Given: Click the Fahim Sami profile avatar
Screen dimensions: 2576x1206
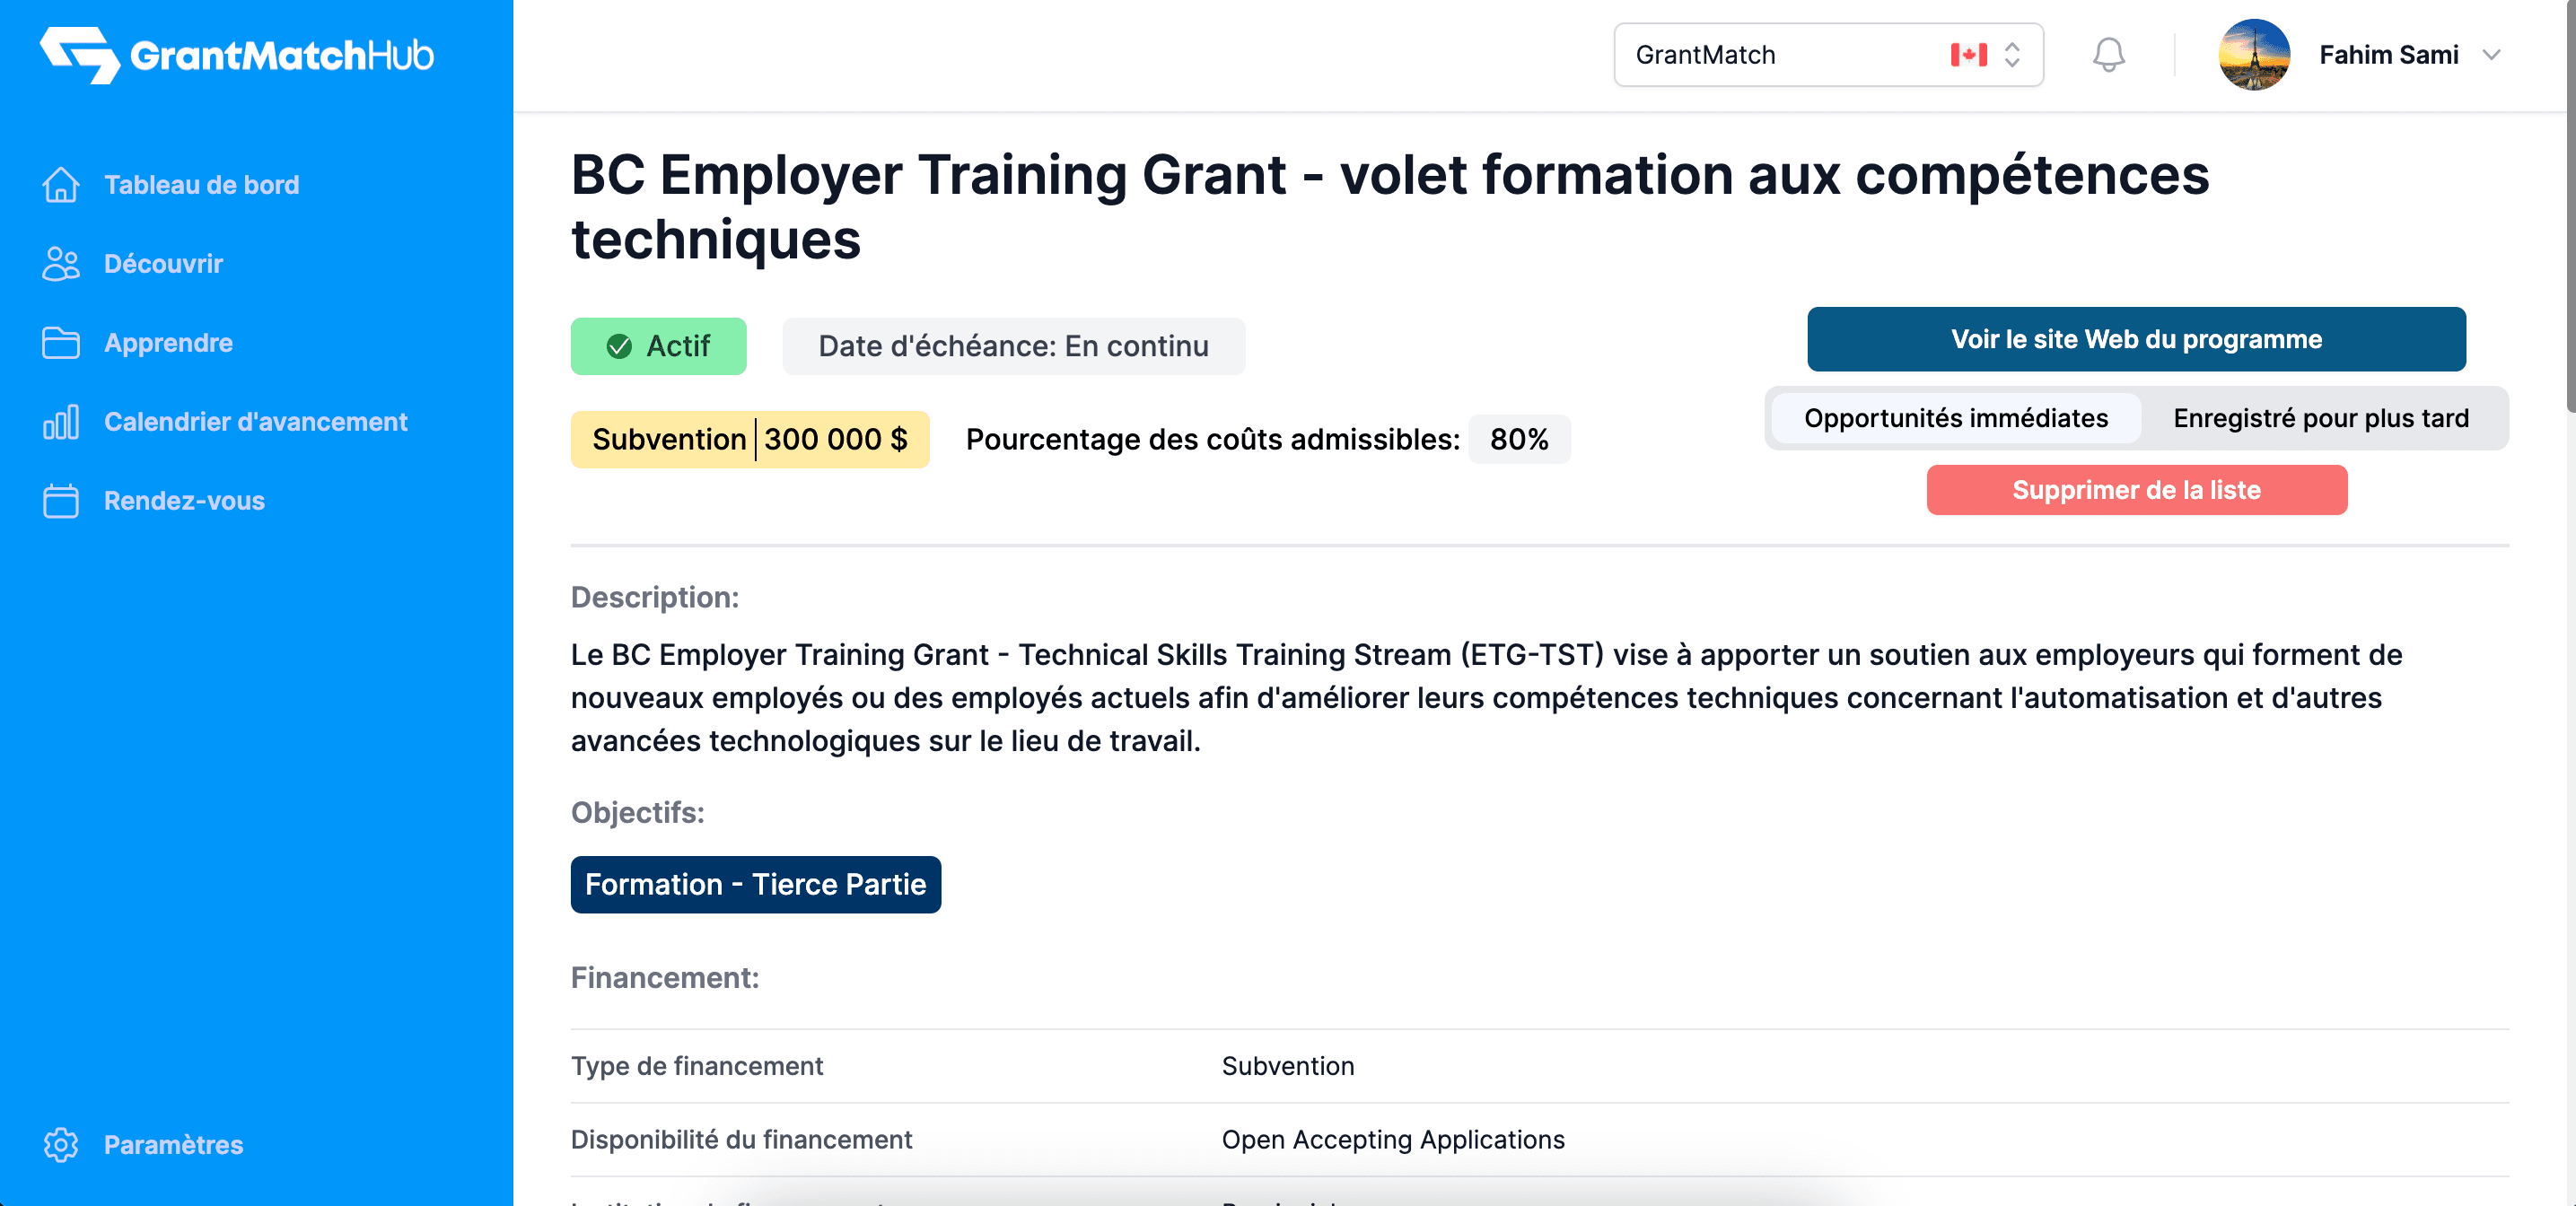Looking at the screenshot, I should click(2254, 55).
